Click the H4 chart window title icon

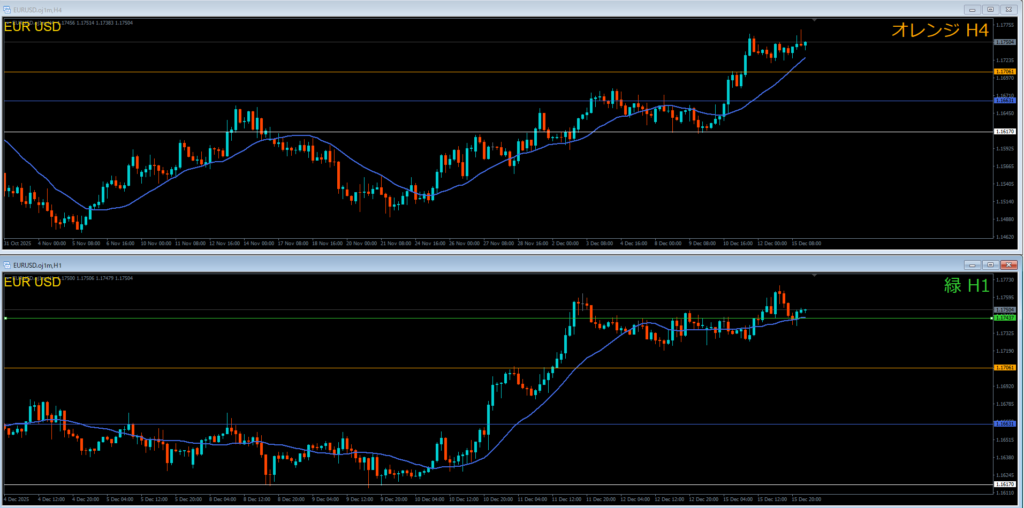click(x=8, y=9)
